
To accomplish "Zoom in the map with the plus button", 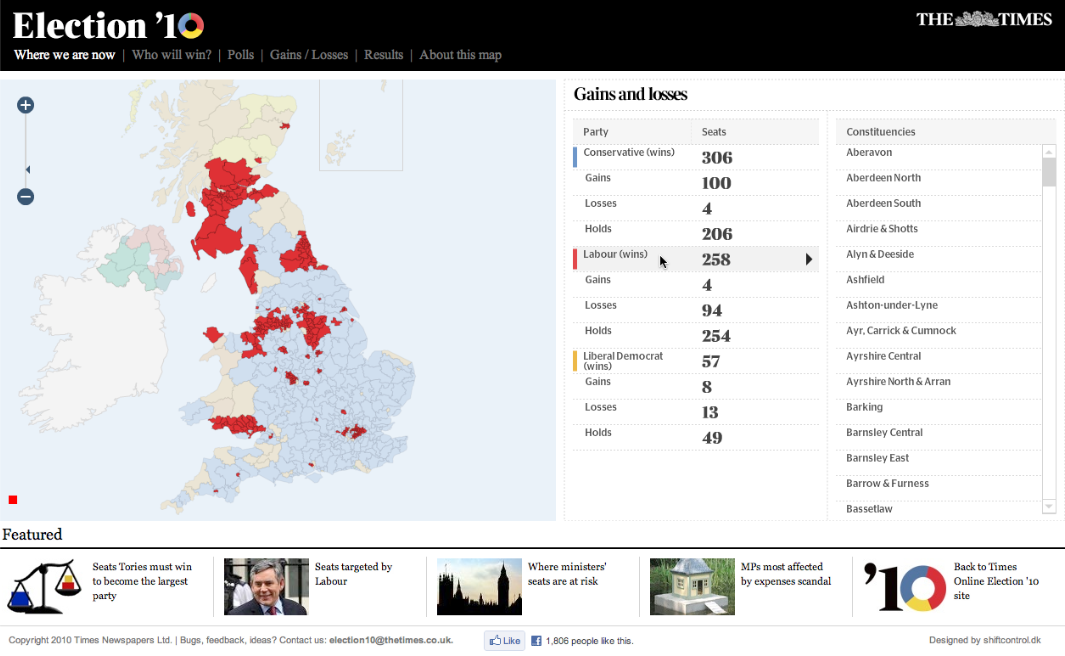I will (26, 105).
